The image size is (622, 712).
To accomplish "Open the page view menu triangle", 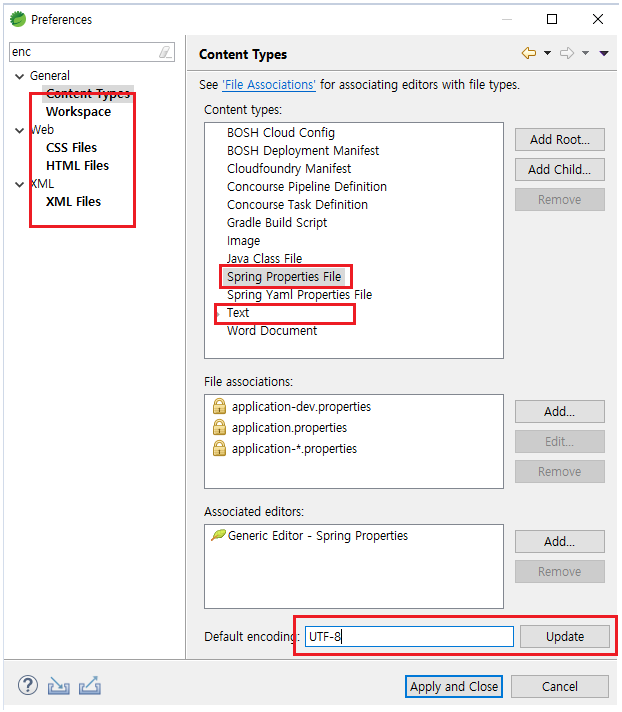I will [604, 54].
